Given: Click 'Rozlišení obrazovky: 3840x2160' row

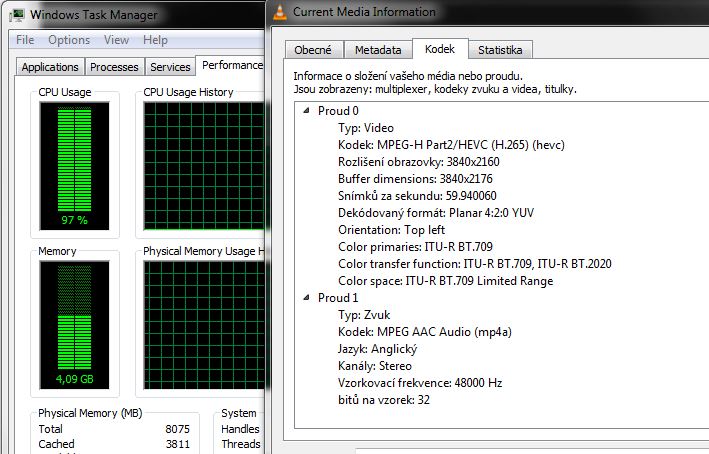Looking at the screenshot, I should click(x=419, y=162).
